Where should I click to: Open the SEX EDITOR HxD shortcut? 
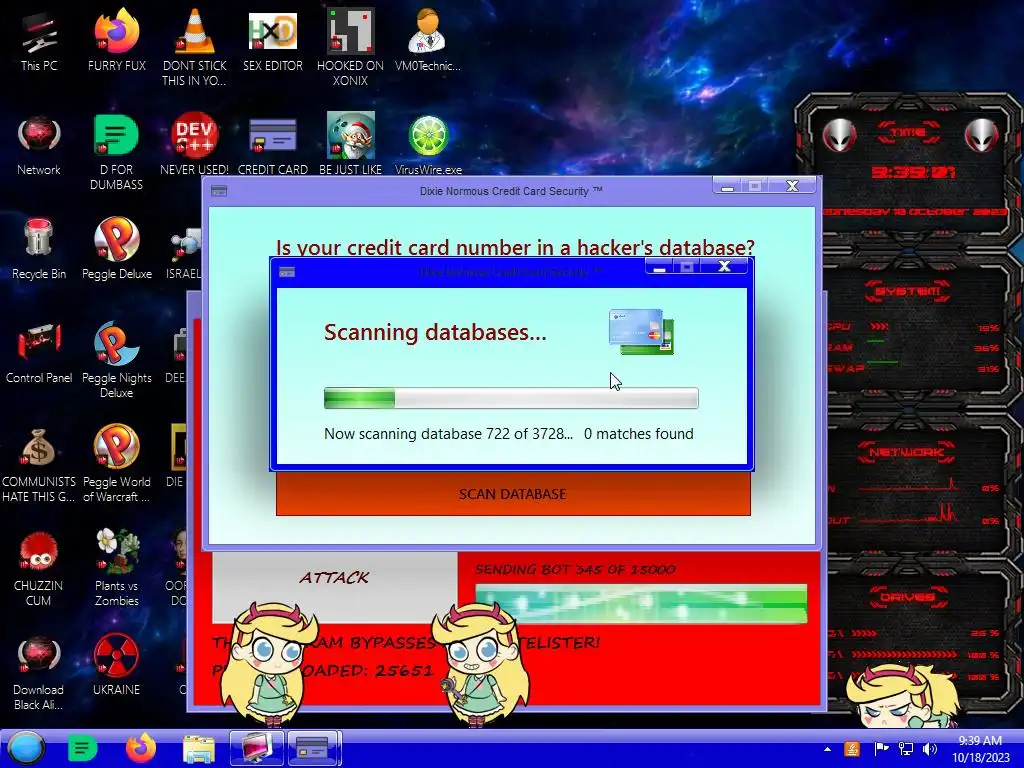[x=272, y=40]
